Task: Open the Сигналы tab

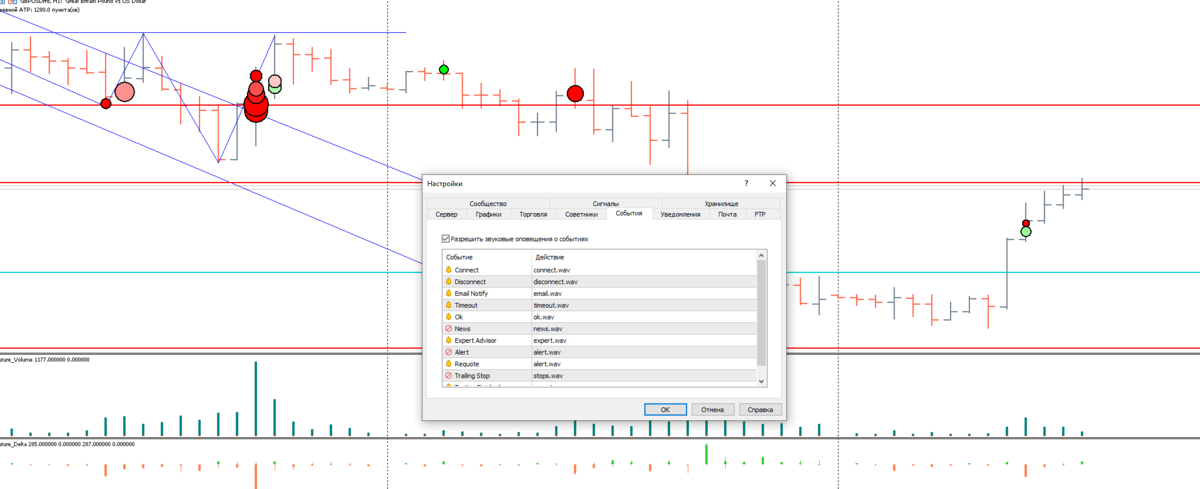Action: pyautogui.click(x=605, y=204)
